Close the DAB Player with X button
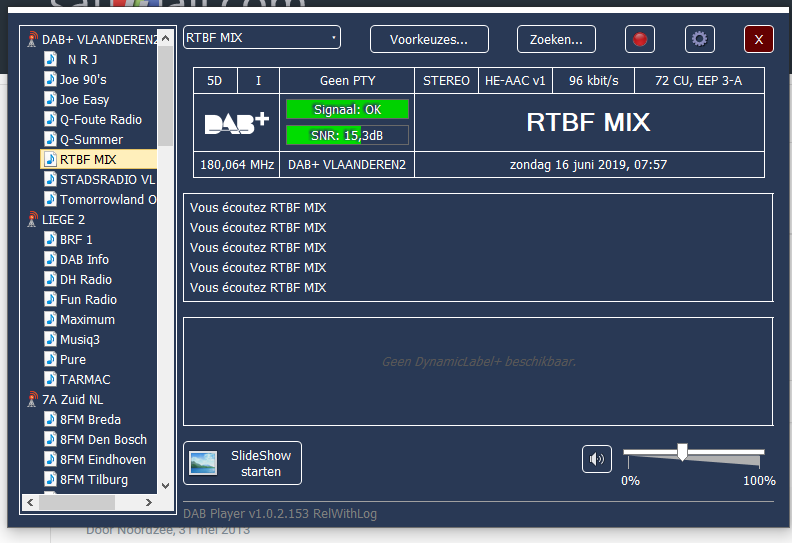The width and height of the screenshot is (792, 543). [x=759, y=39]
